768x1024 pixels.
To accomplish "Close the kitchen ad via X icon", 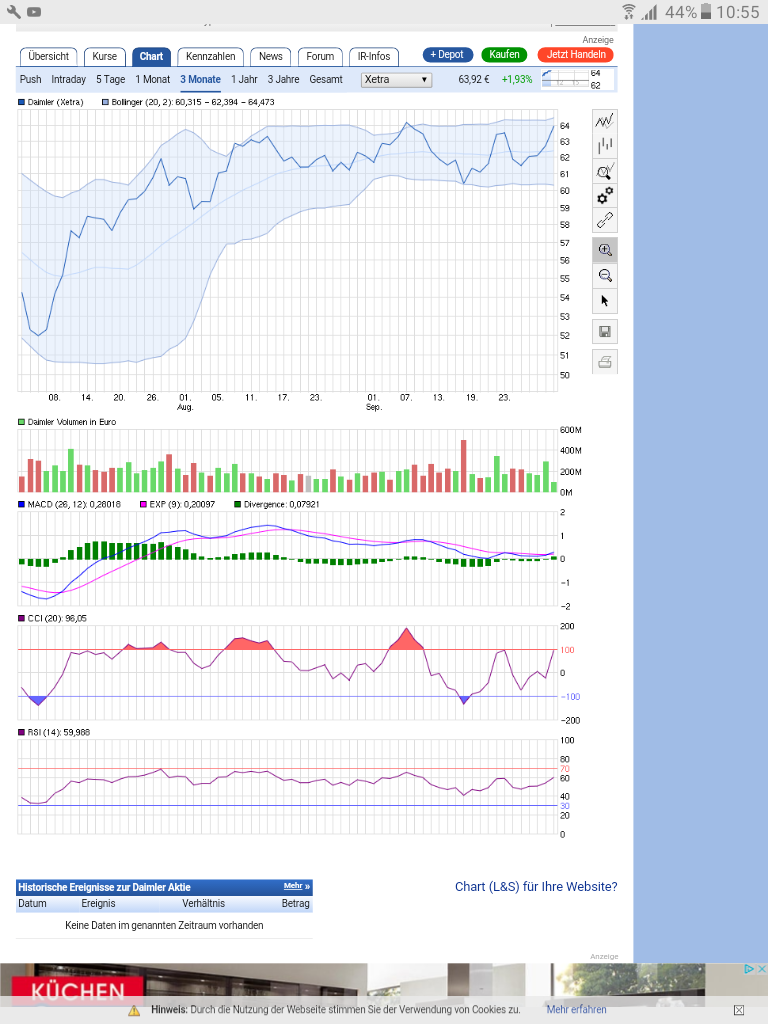I will pos(761,970).
